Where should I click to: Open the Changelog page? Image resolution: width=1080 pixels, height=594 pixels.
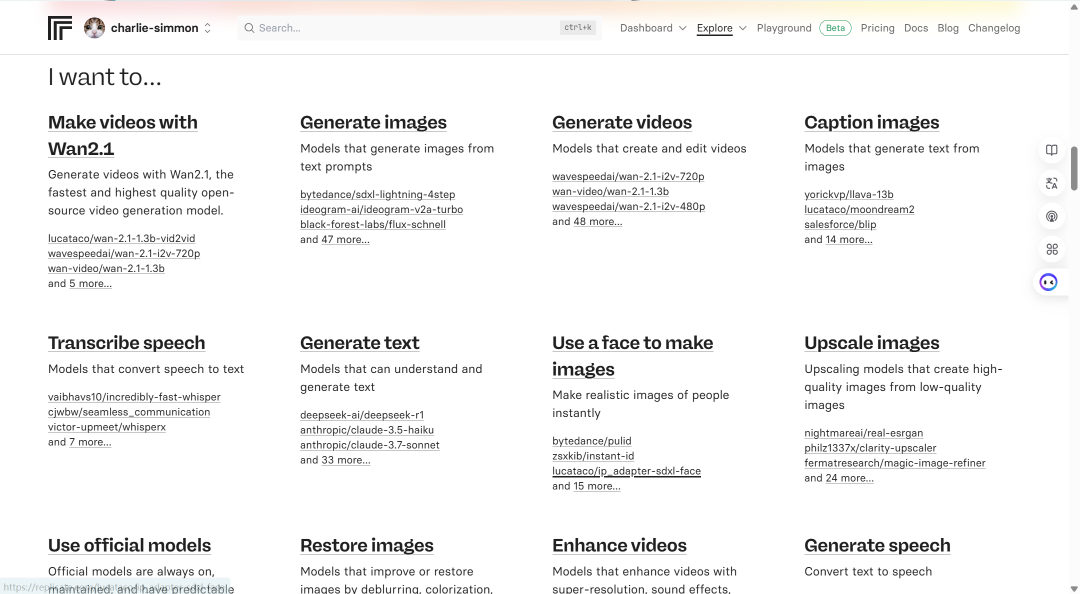point(994,28)
